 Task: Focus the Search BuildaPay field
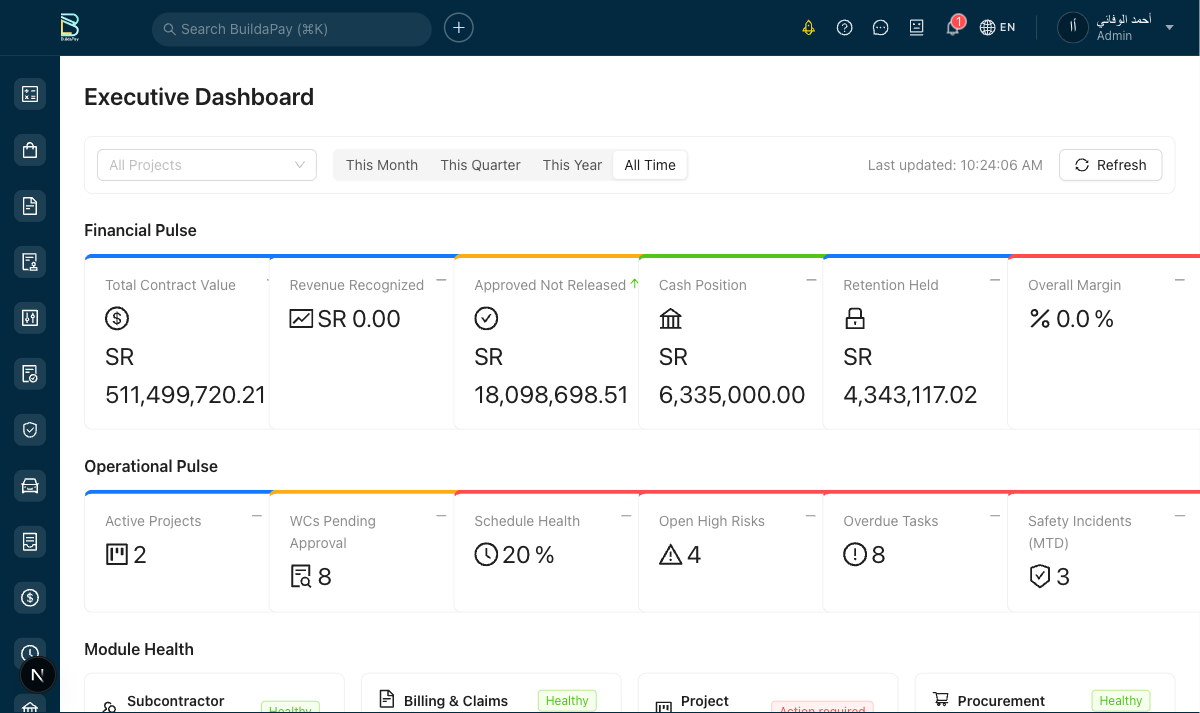292,29
